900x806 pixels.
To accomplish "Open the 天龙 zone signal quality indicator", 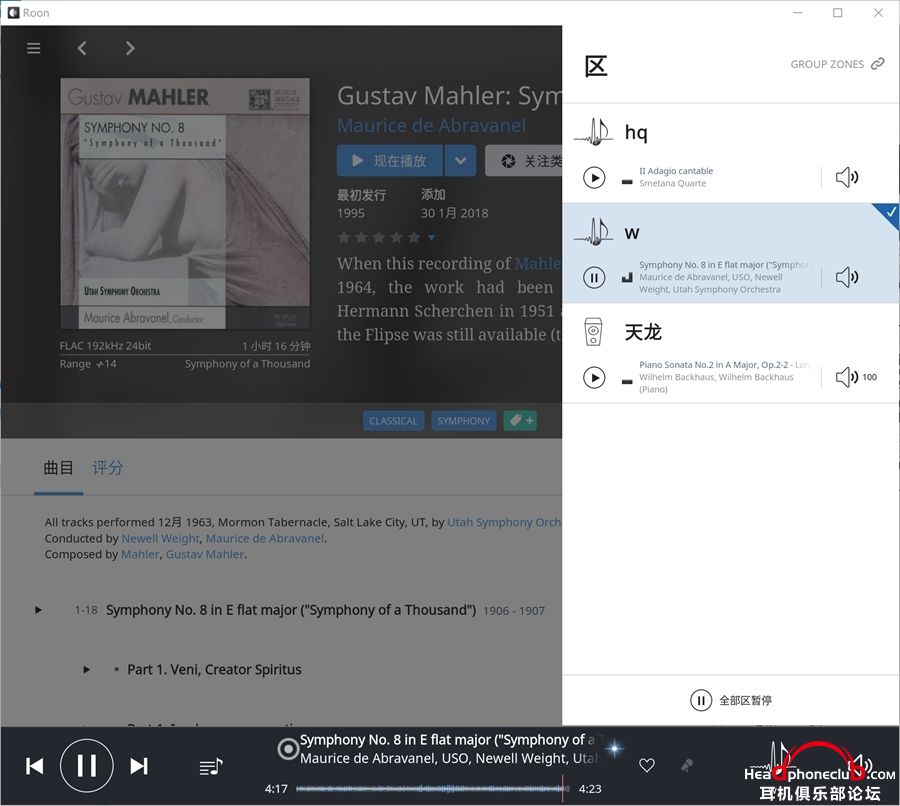I will 627,381.
